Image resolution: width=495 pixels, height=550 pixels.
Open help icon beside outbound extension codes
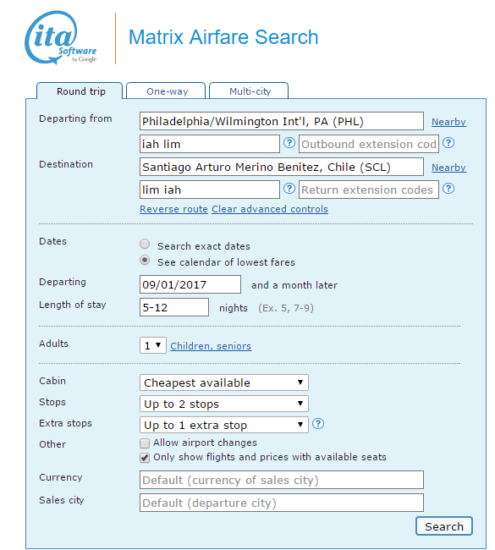[448, 143]
